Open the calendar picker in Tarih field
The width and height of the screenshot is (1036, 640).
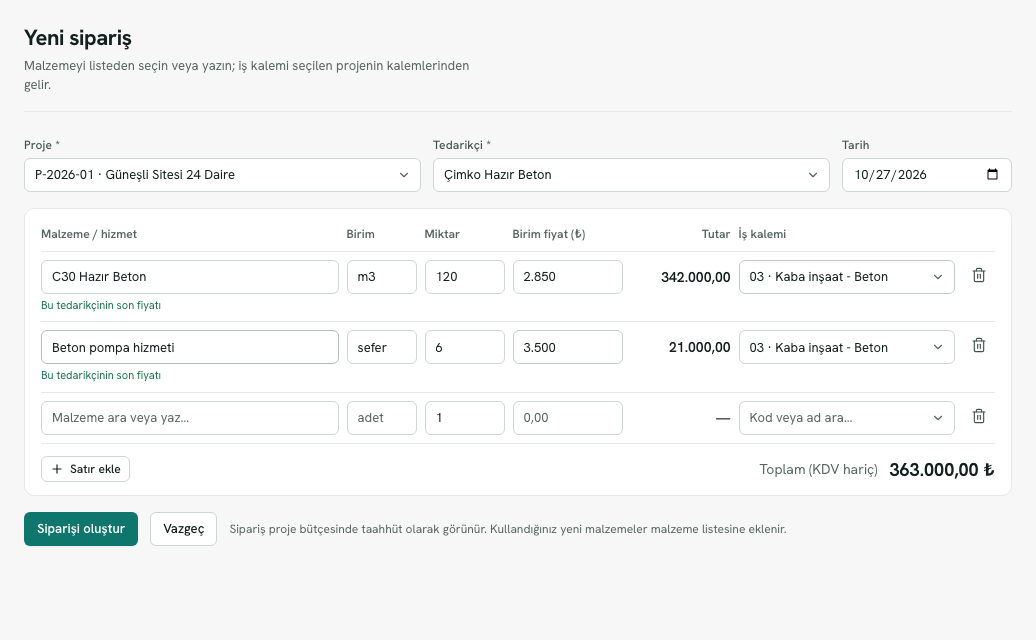(x=992, y=174)
